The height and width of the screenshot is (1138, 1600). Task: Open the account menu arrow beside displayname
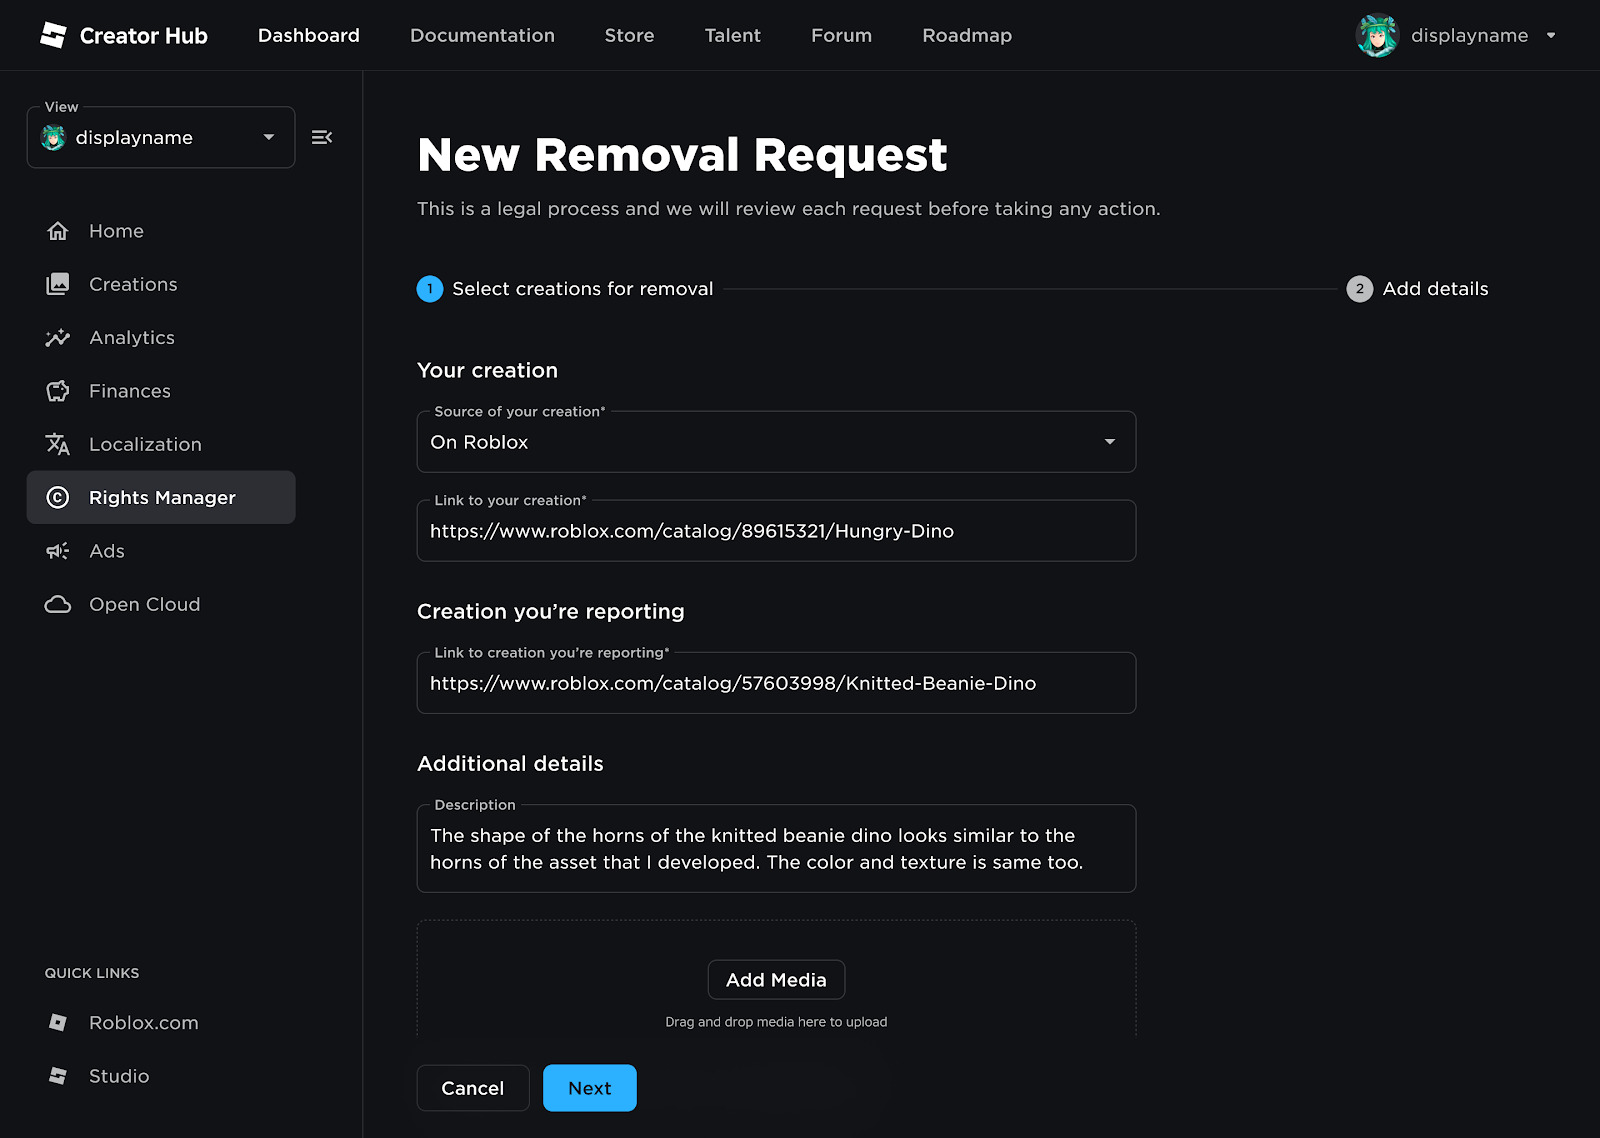pos(1551,35)
